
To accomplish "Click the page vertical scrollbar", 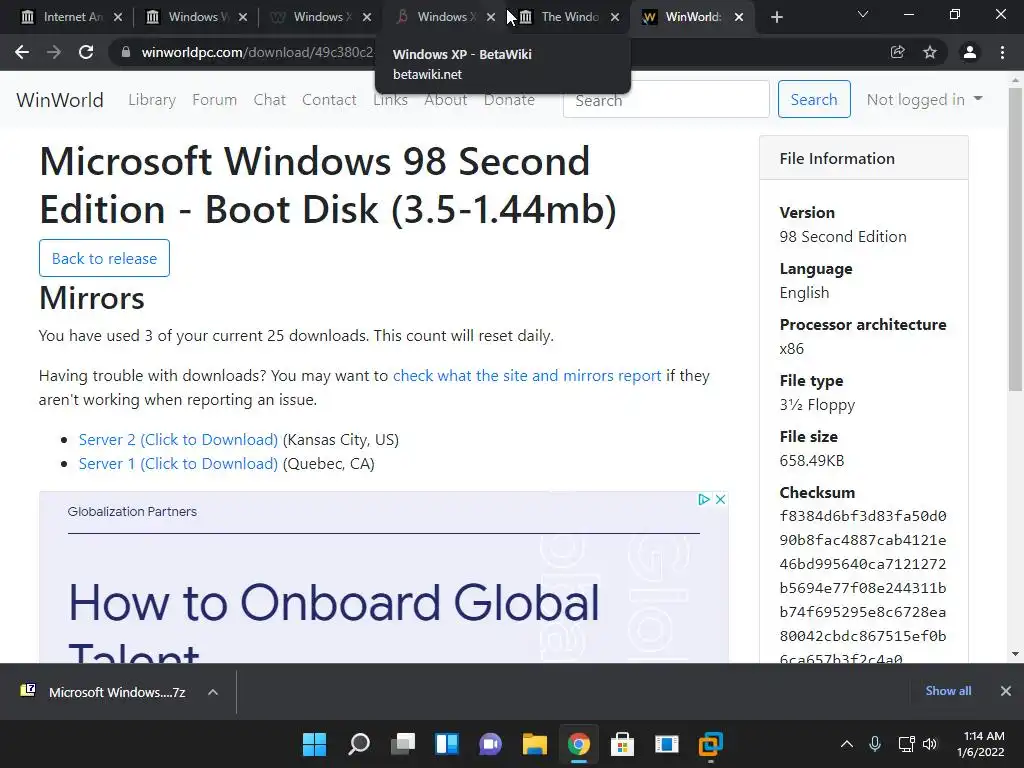I will 1016,241.
